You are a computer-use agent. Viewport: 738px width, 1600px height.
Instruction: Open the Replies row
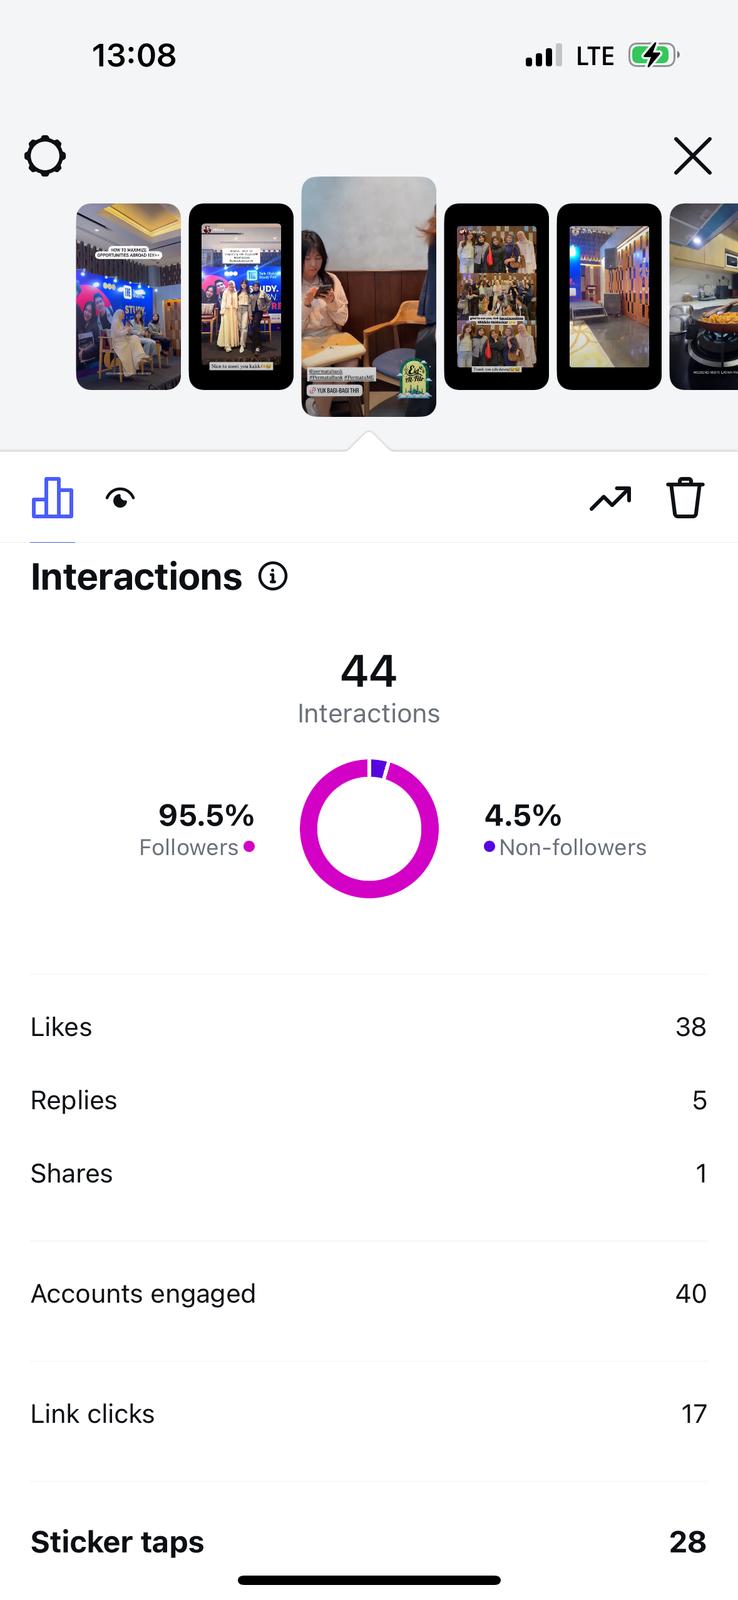coord(368,1100)
